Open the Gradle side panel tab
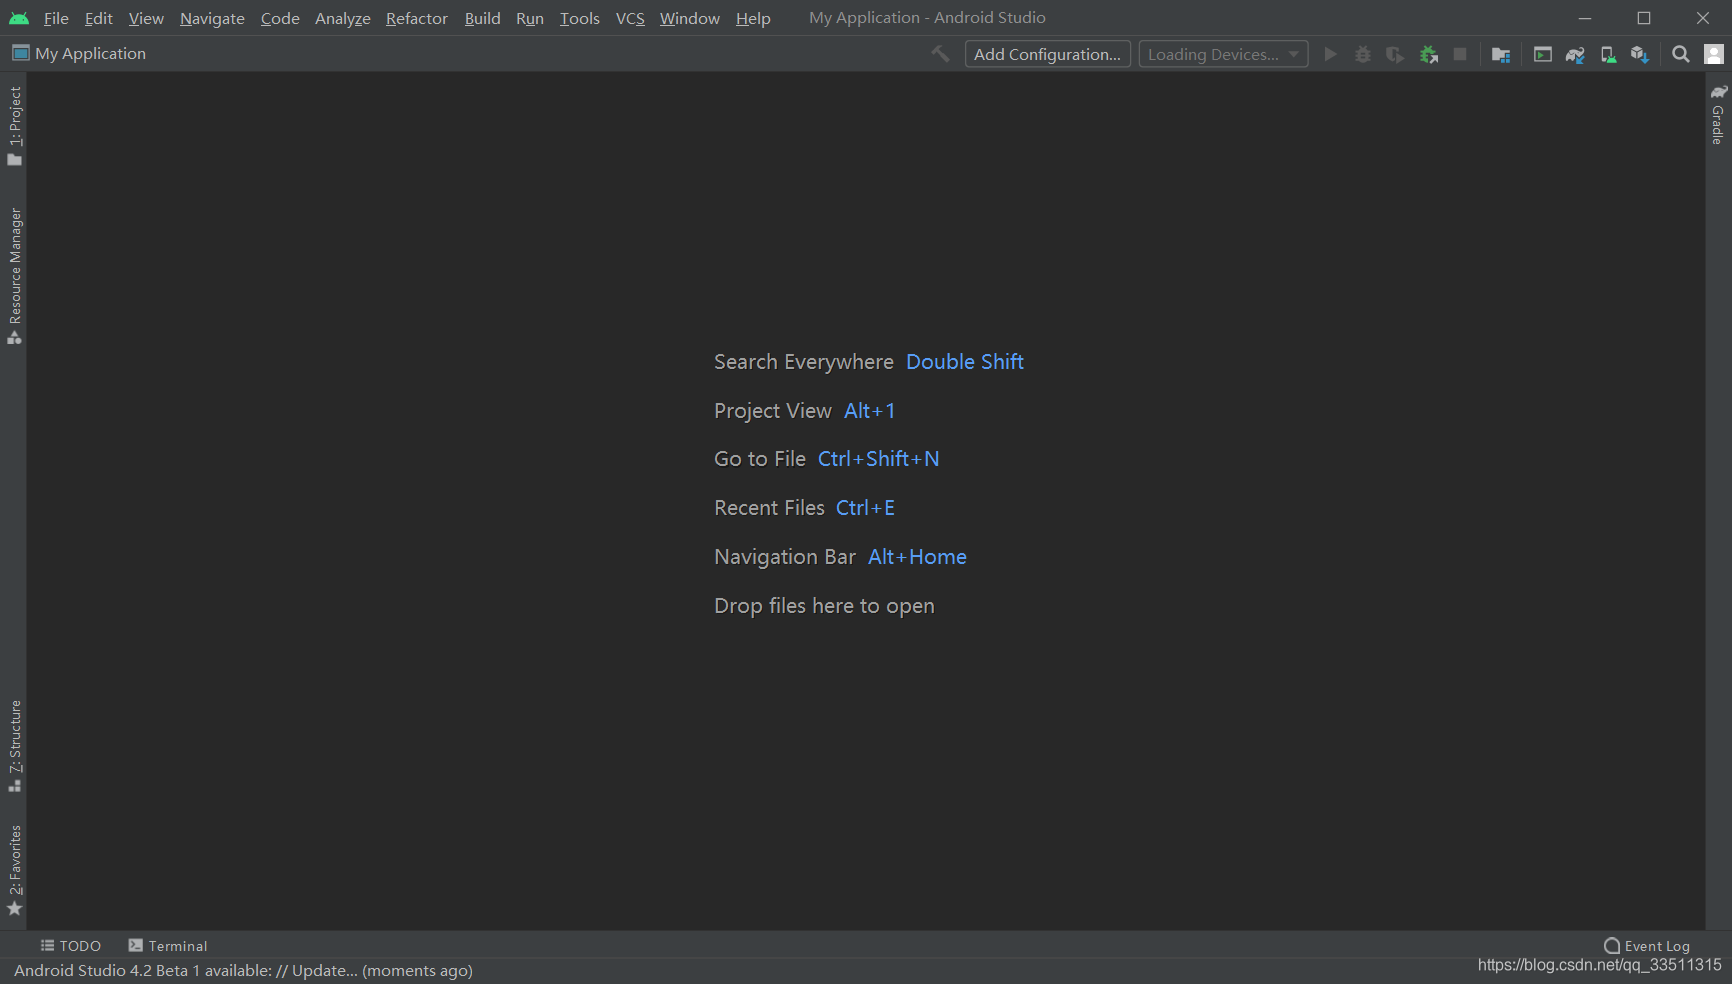The width and height of the screenshot is (1732, 984). click(x=1718, y=115)
